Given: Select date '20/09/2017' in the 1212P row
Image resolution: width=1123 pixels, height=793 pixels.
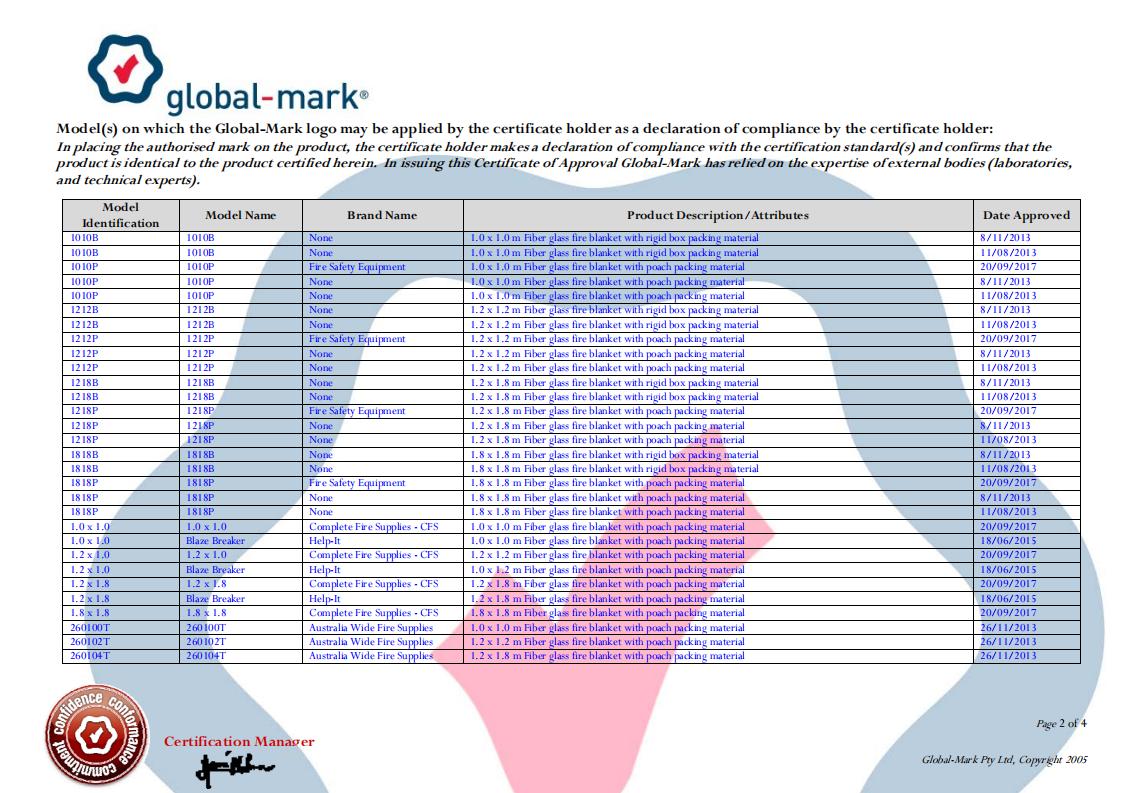Looking at the screenshot, I should 1008,339.
